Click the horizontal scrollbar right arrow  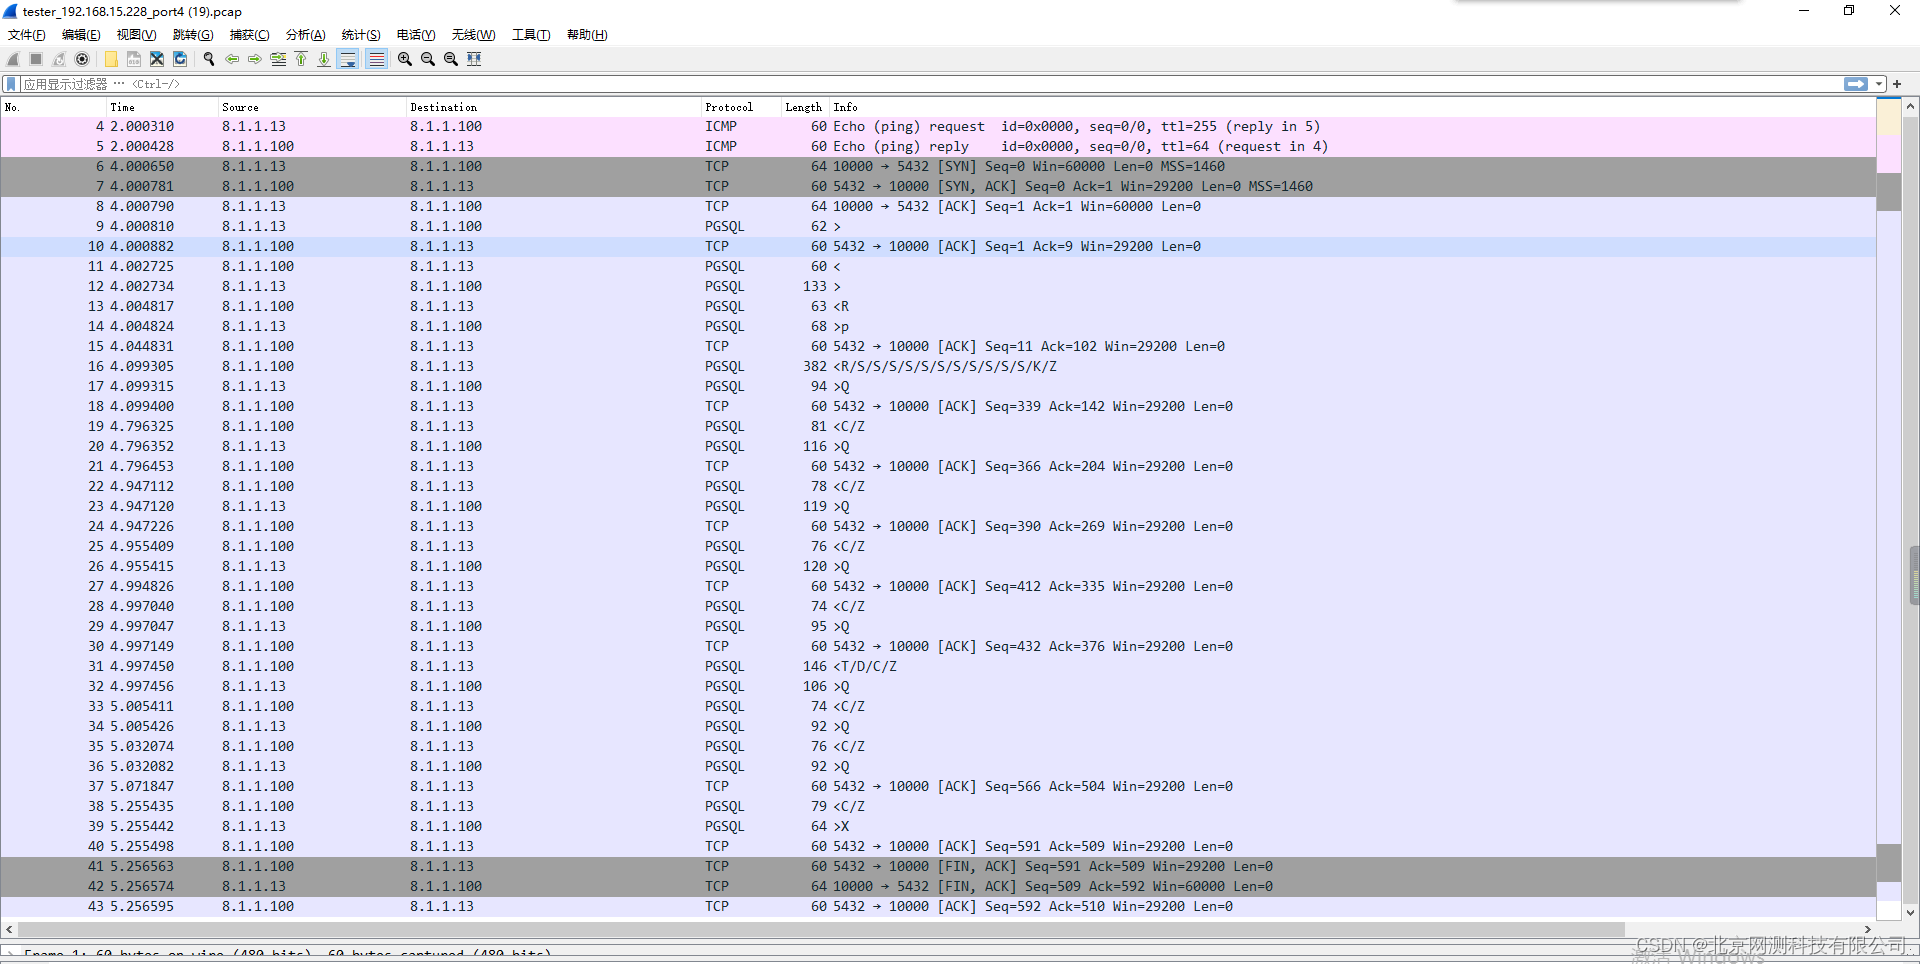1867,929
